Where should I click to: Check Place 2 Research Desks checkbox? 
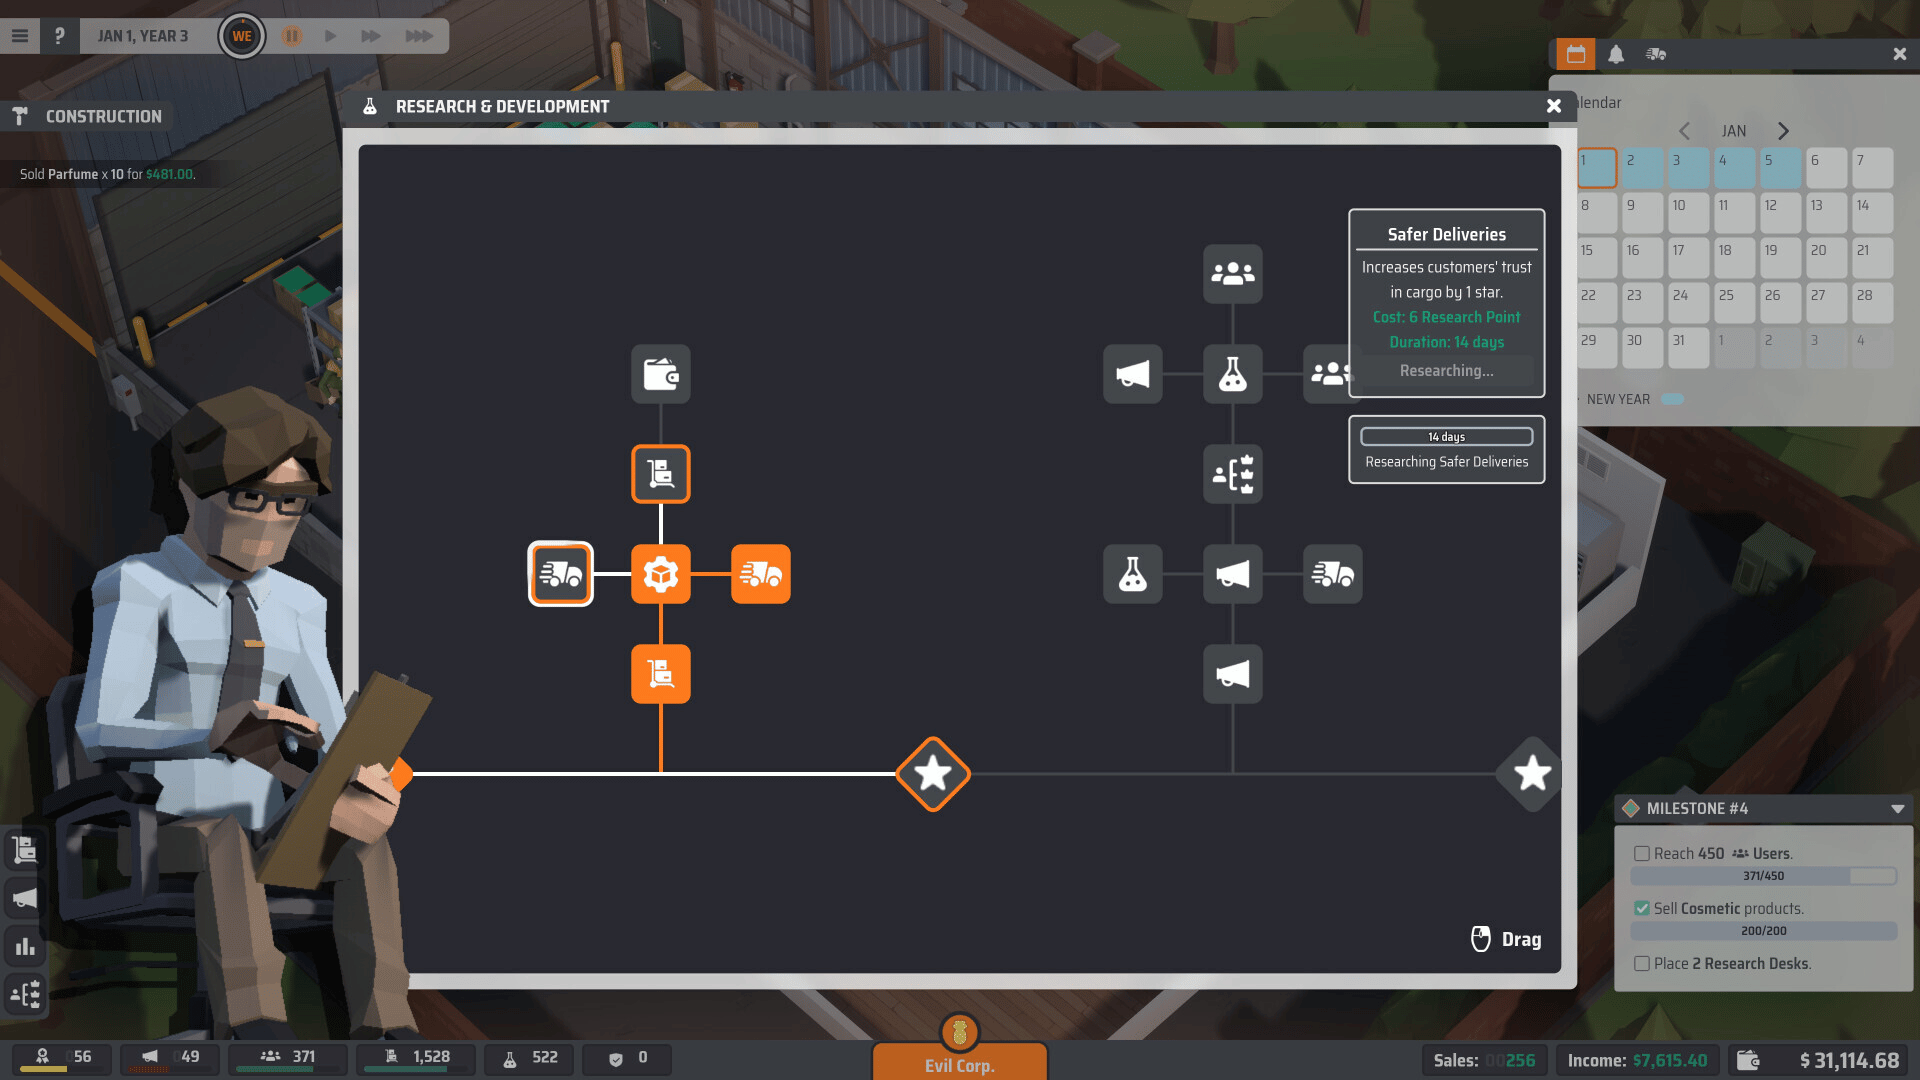(1642, 963)
